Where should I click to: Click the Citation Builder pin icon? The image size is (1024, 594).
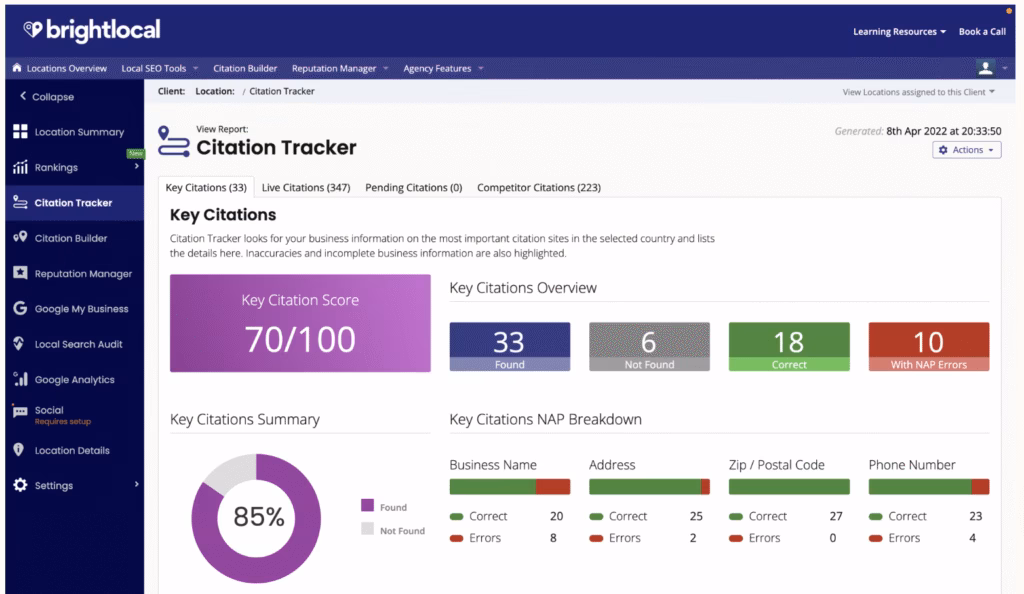pos(20,238)
